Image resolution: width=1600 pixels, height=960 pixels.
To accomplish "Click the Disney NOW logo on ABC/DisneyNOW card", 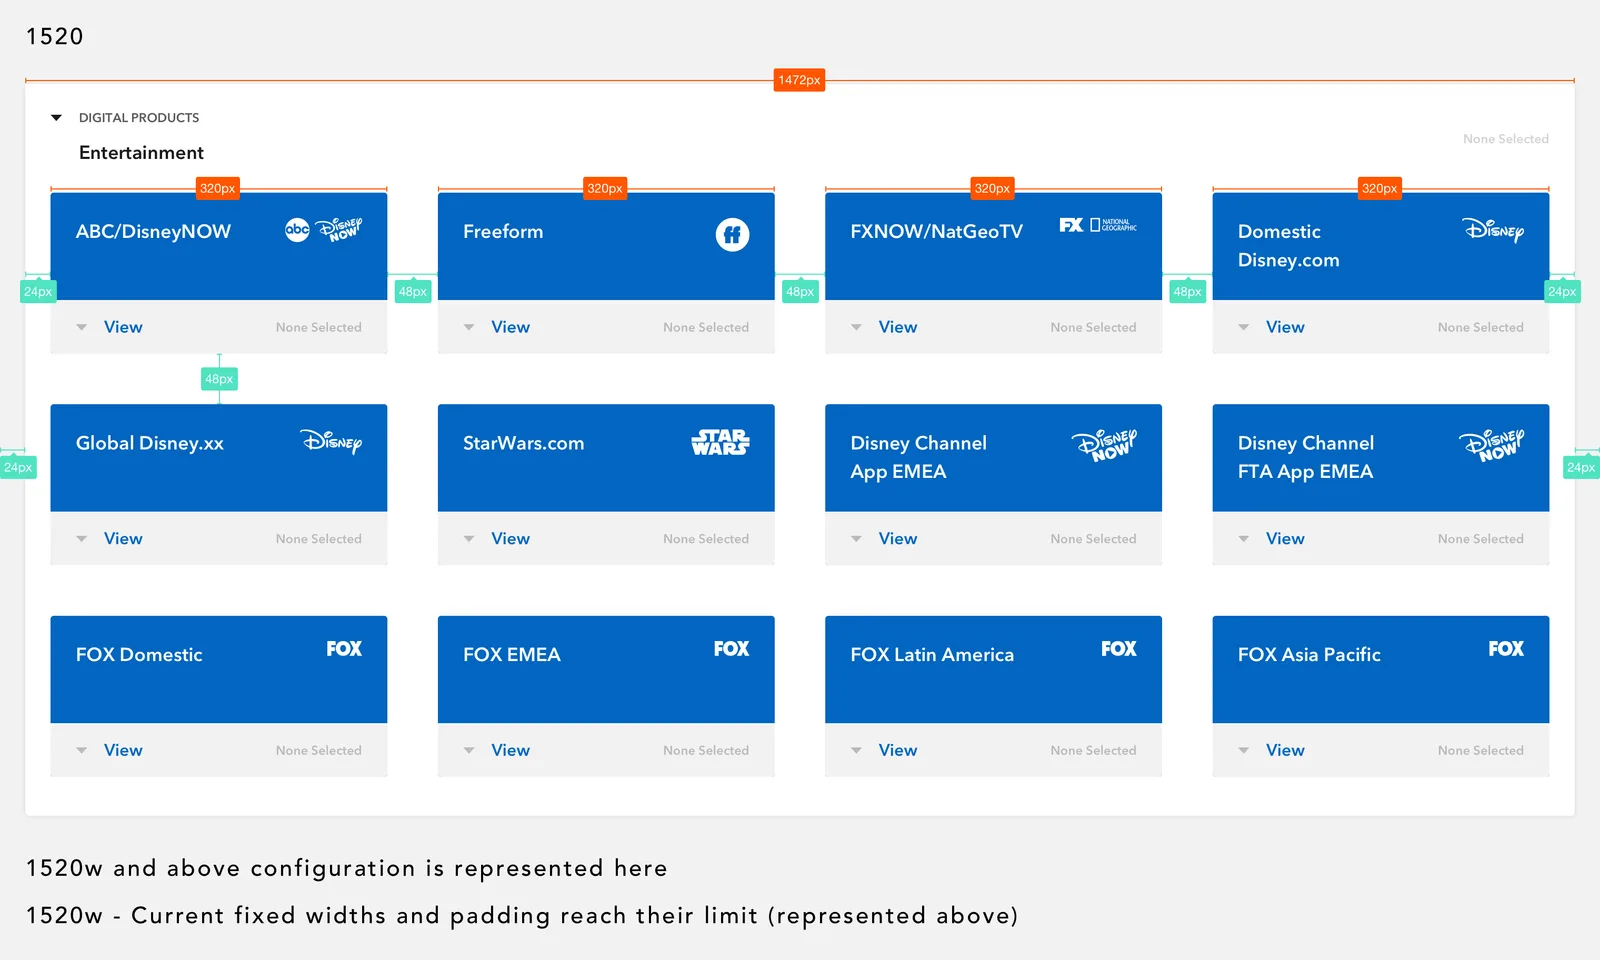I will pos(340,229).
